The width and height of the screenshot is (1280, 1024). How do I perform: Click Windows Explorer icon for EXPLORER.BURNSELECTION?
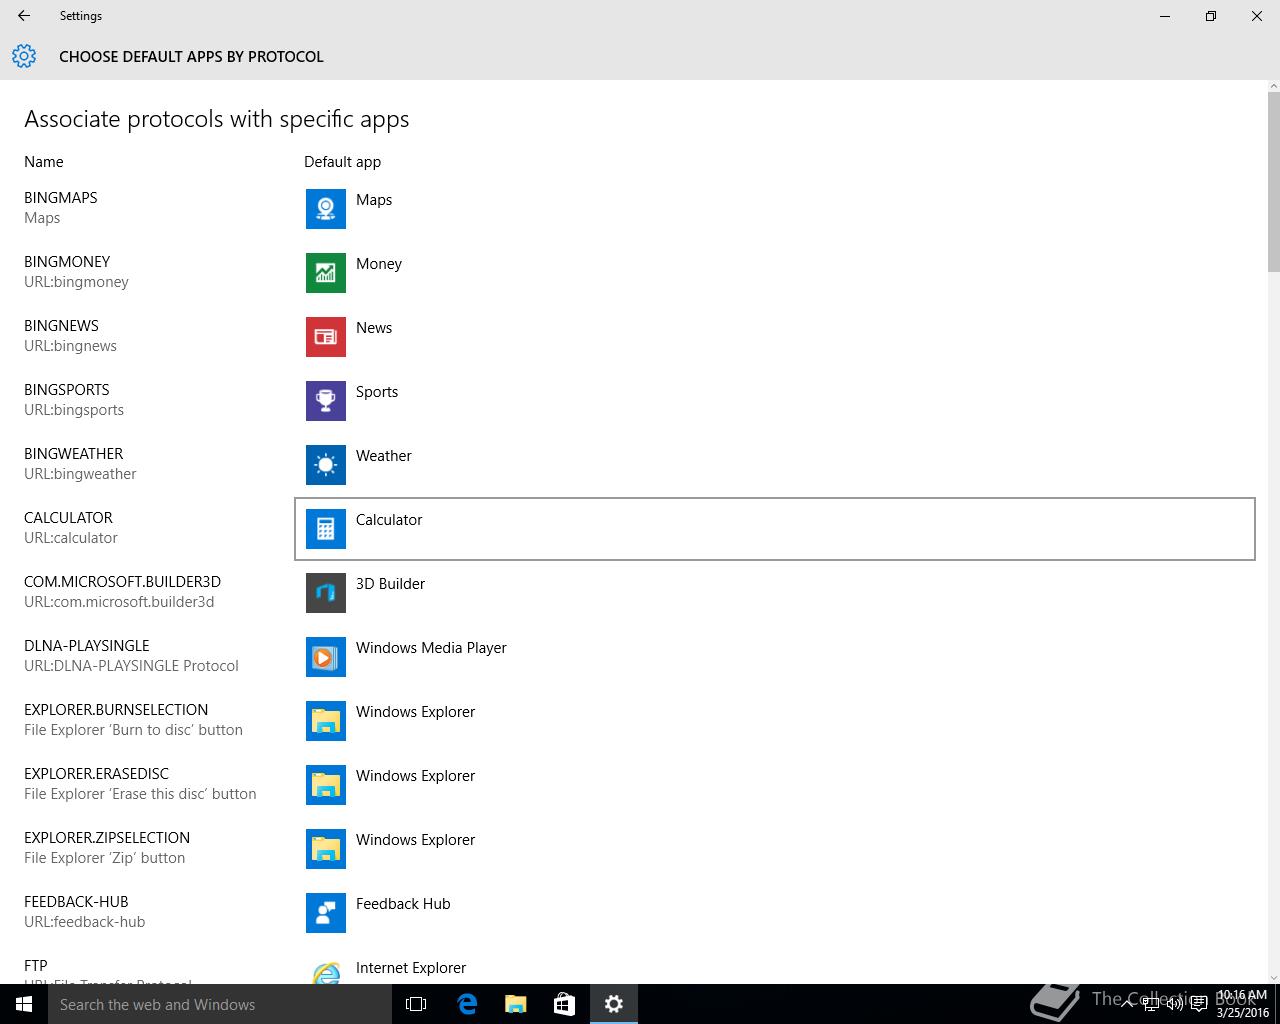click(326, 721)
